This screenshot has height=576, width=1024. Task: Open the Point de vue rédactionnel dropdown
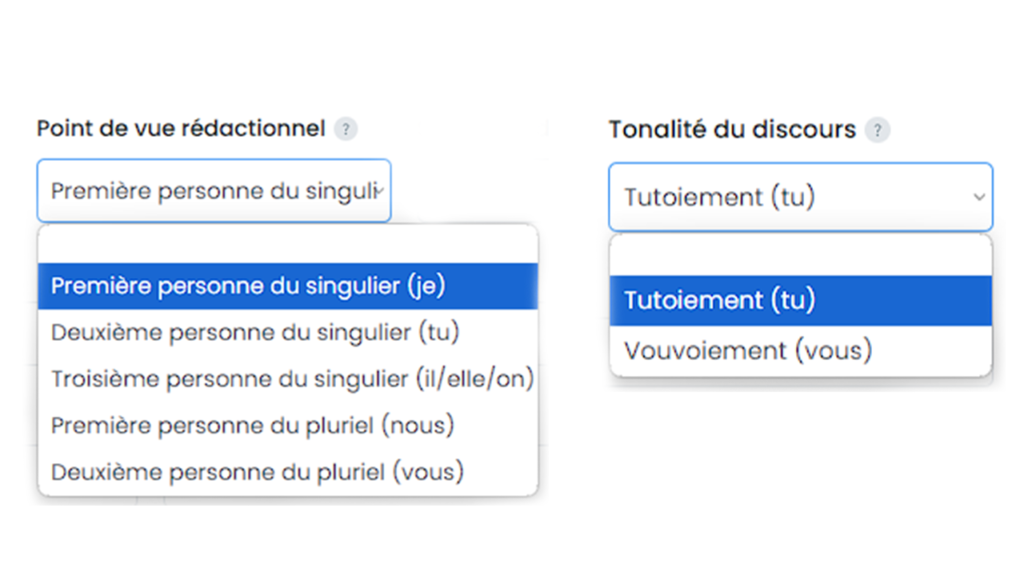pos(214,191)
